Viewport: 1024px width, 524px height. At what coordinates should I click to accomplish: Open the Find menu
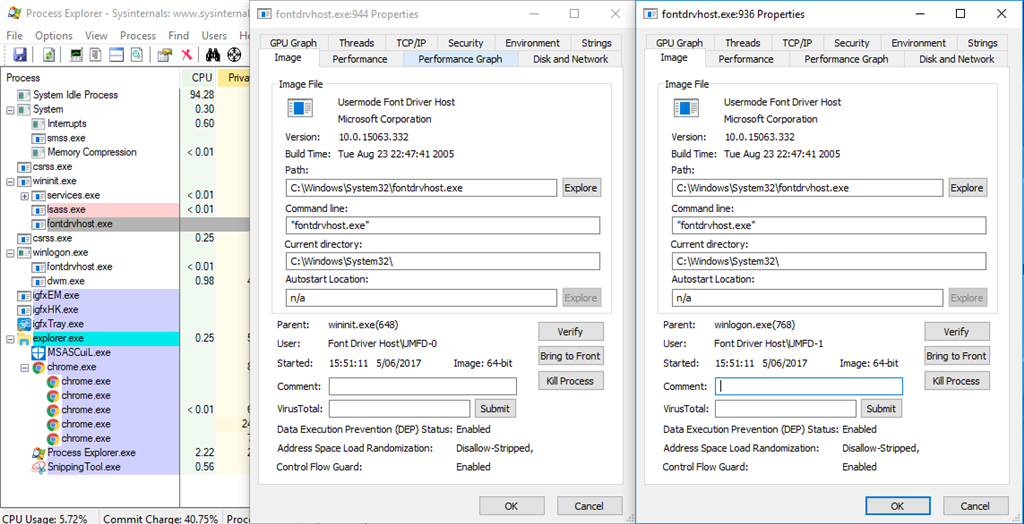[178, 35]
